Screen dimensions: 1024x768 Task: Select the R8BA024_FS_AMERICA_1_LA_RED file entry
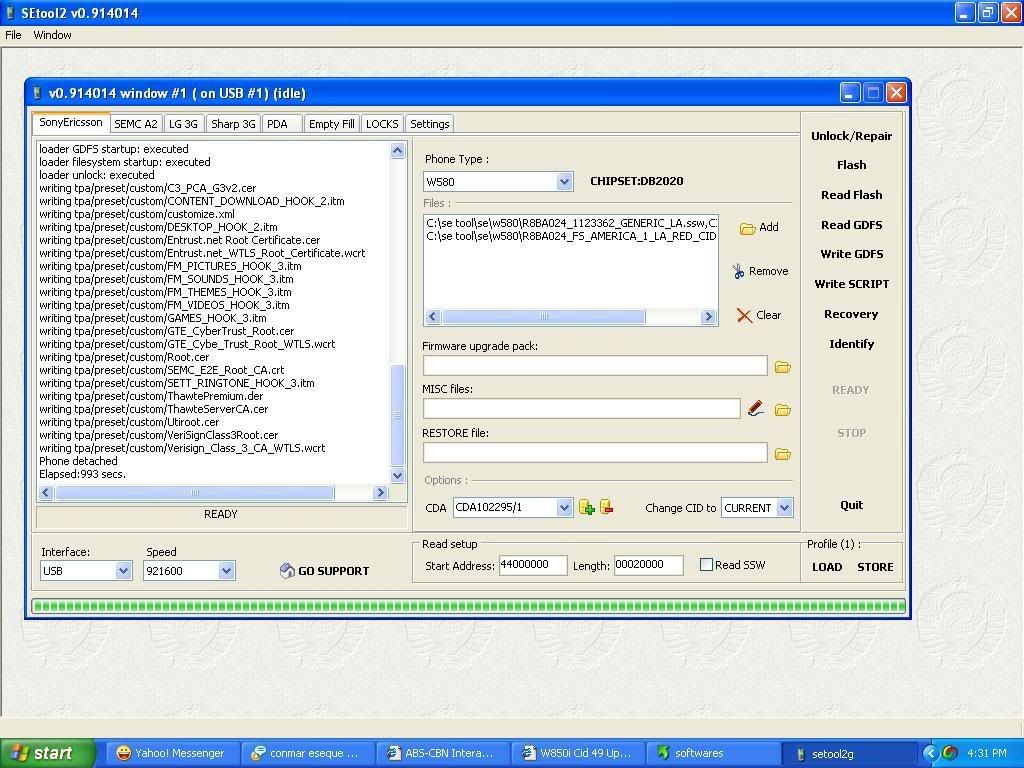(571, 236)
